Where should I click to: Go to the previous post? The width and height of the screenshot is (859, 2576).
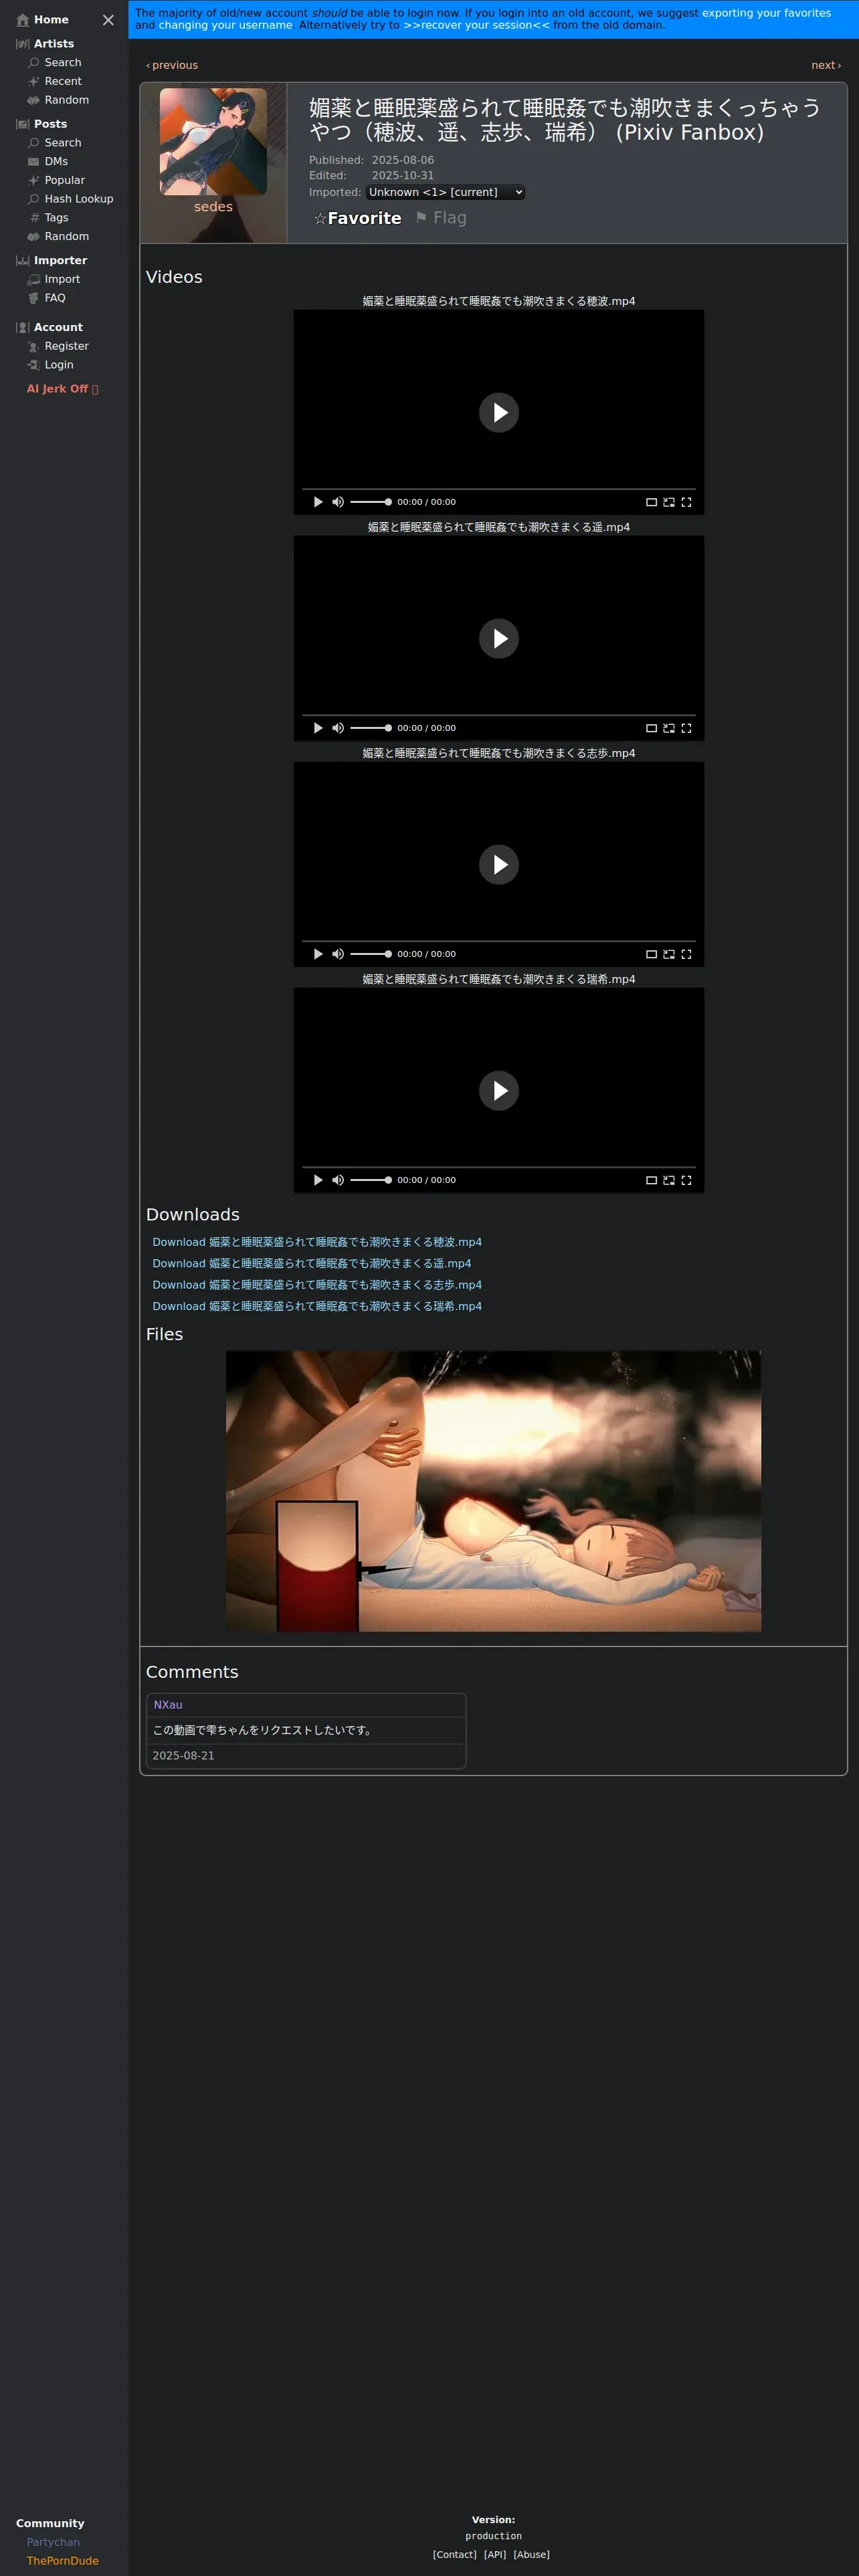[172, 65]
